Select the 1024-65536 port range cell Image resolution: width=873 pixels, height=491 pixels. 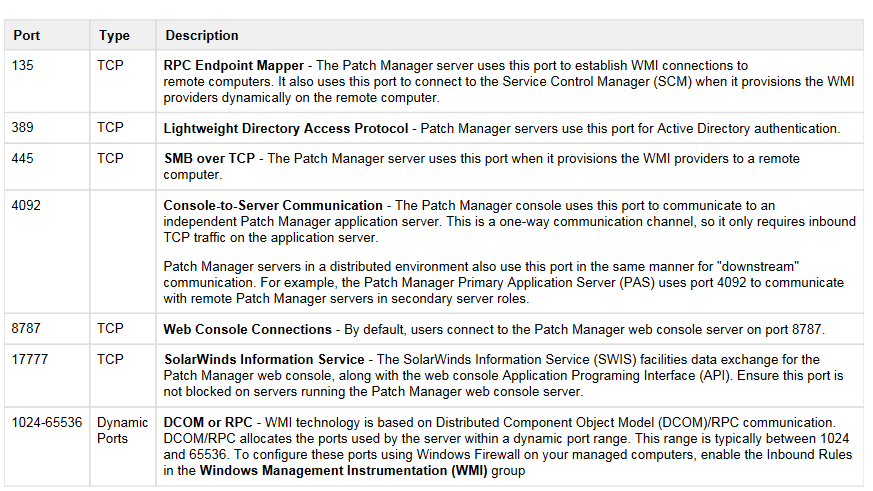point(47,446)
